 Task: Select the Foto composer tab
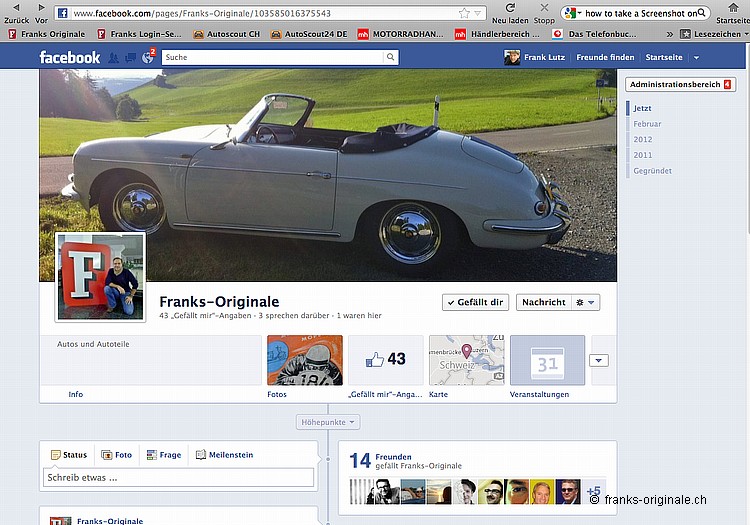(x=116, y=455)
